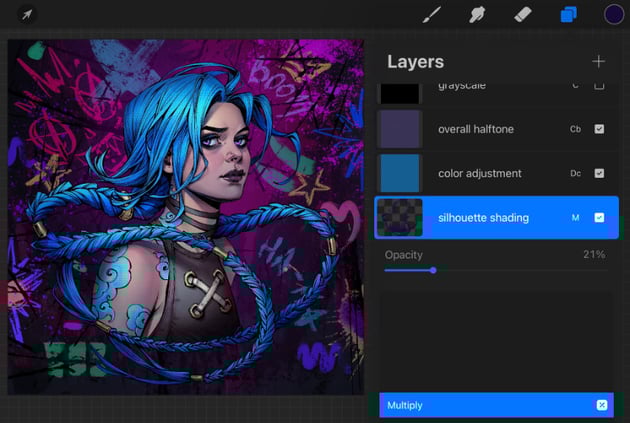Select the Brush tool
This screenshot has height=423, width=630.
click(x=432, y=14)
